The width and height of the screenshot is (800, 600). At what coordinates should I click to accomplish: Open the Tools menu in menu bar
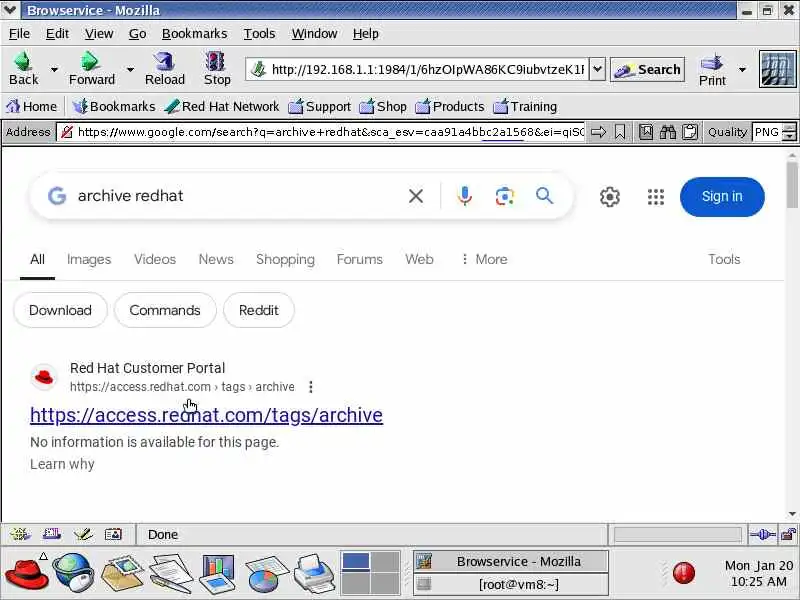coord(259,34)
